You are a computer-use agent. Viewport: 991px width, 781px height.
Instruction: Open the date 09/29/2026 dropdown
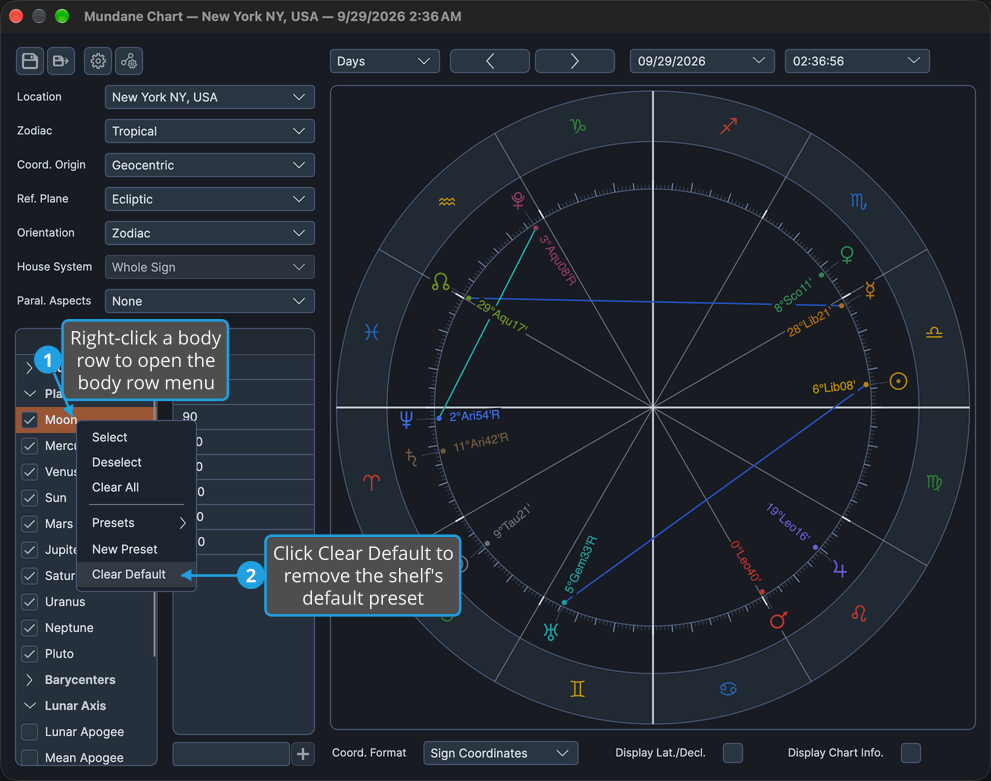coord(702,61)
